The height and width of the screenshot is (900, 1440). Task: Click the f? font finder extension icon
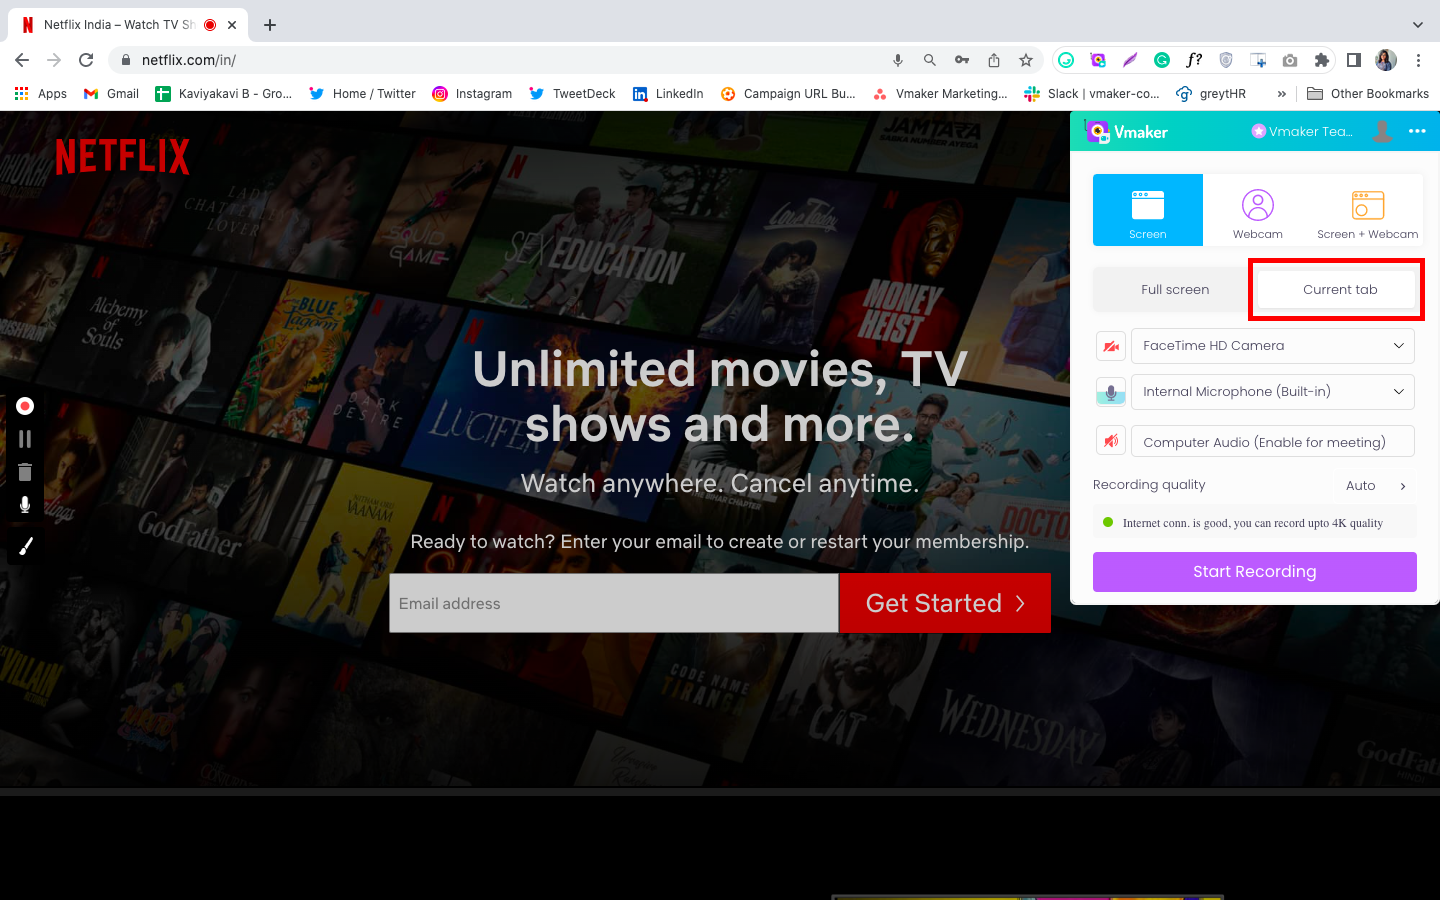1194,60
